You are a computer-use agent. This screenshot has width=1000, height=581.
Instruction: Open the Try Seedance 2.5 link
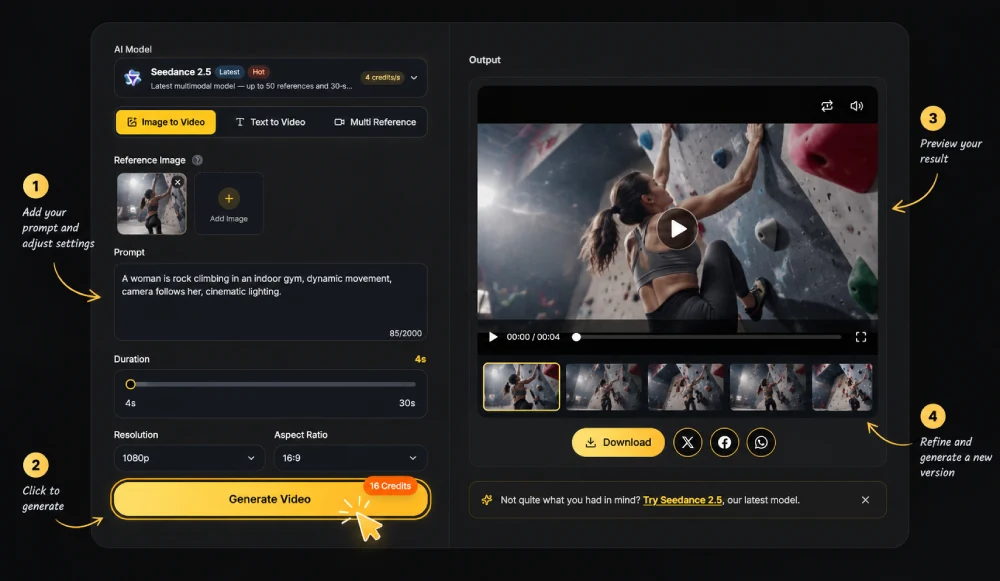click(x=682, y=500)
